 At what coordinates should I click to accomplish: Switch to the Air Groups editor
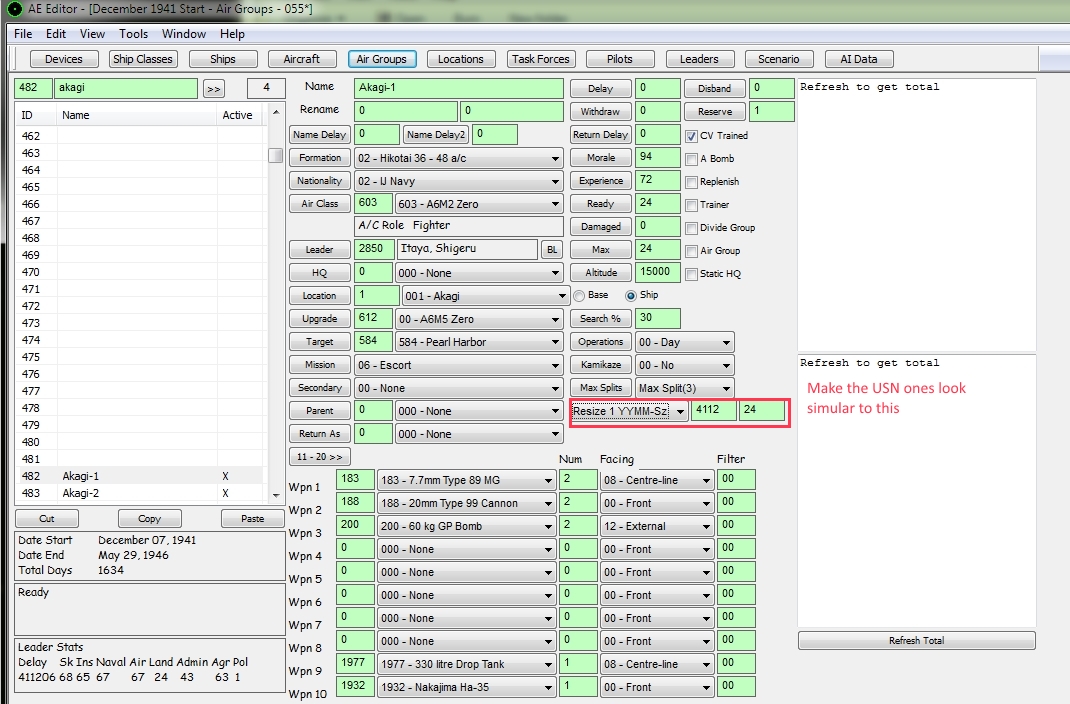pyautogui.click(x=381, y=59)
